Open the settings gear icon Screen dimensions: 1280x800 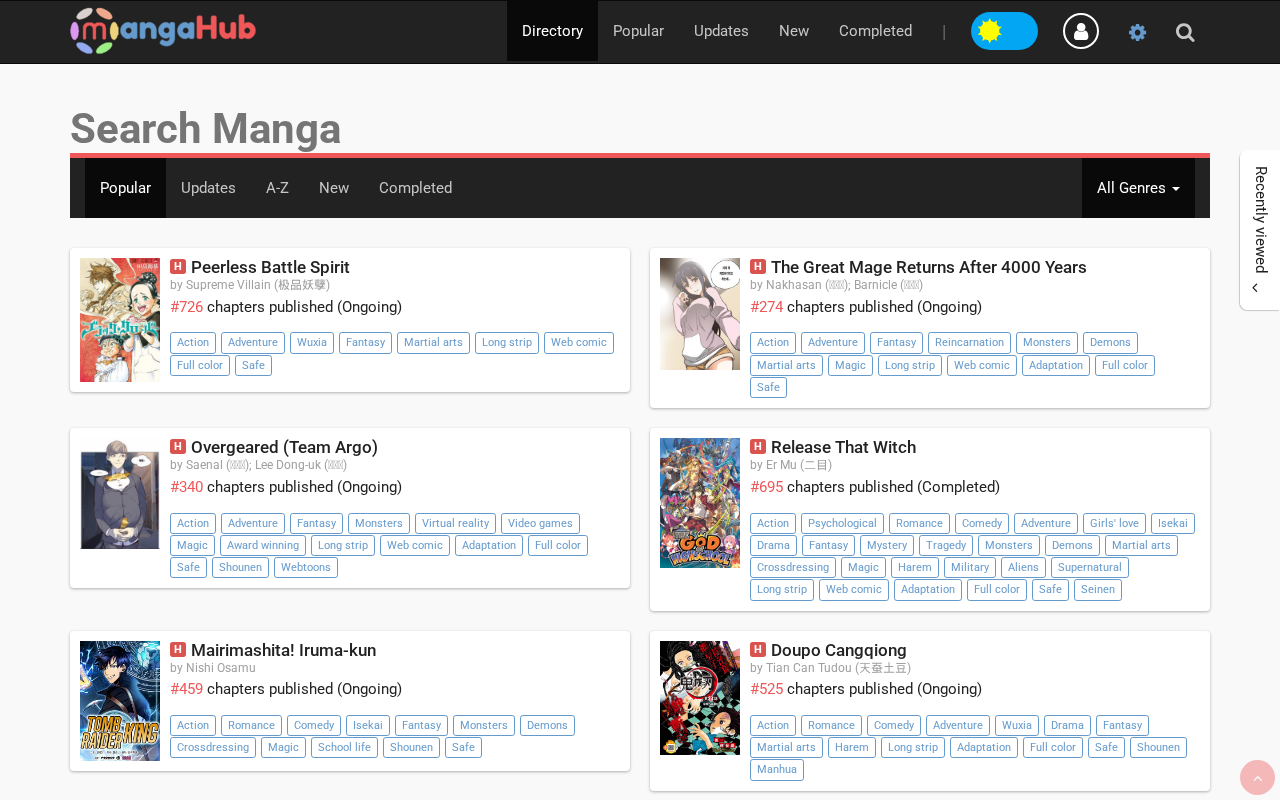pos(1137,32)
